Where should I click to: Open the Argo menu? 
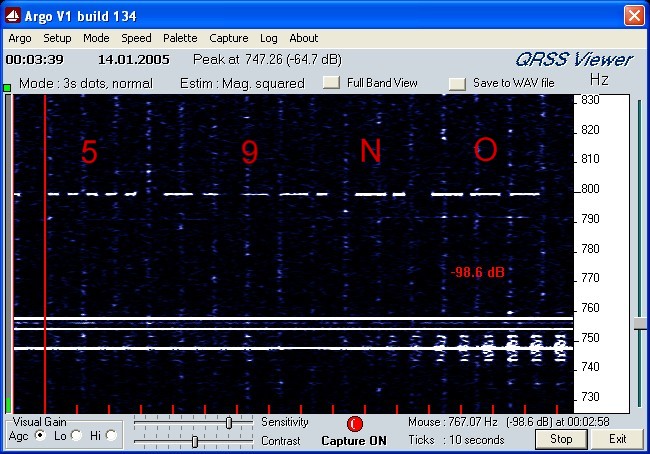pyautogui.click(x=19, y=38)
